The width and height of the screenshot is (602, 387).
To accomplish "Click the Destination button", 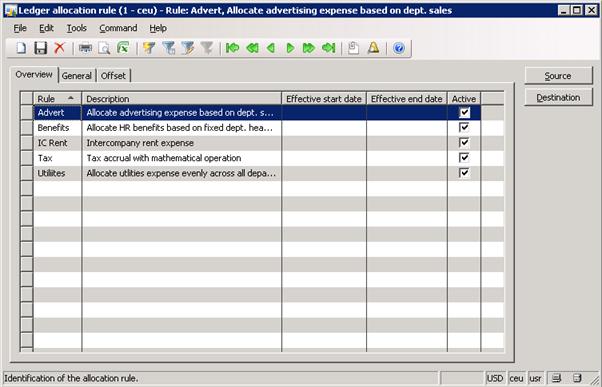I will (558, 98).
